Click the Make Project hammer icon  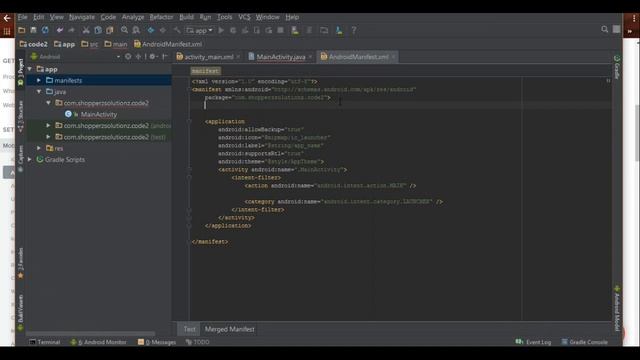coord(177,30)
